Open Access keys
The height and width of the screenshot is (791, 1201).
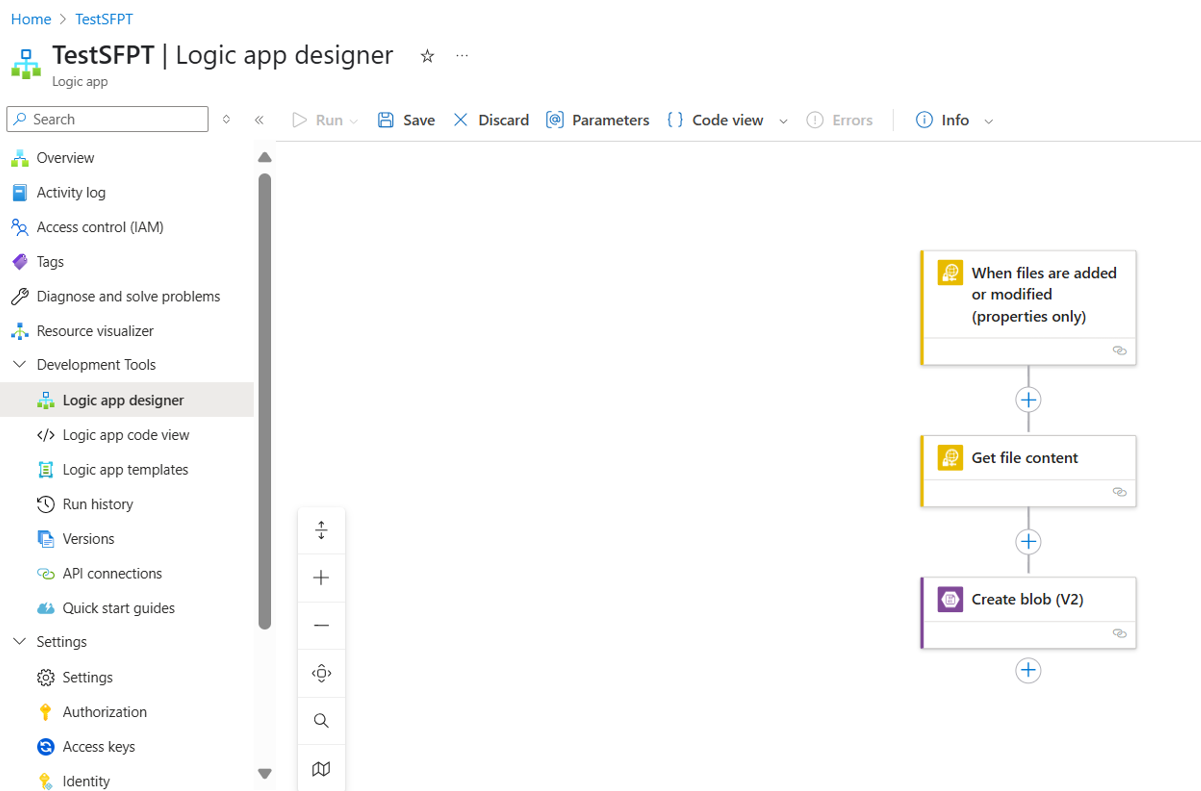(98, 747)
